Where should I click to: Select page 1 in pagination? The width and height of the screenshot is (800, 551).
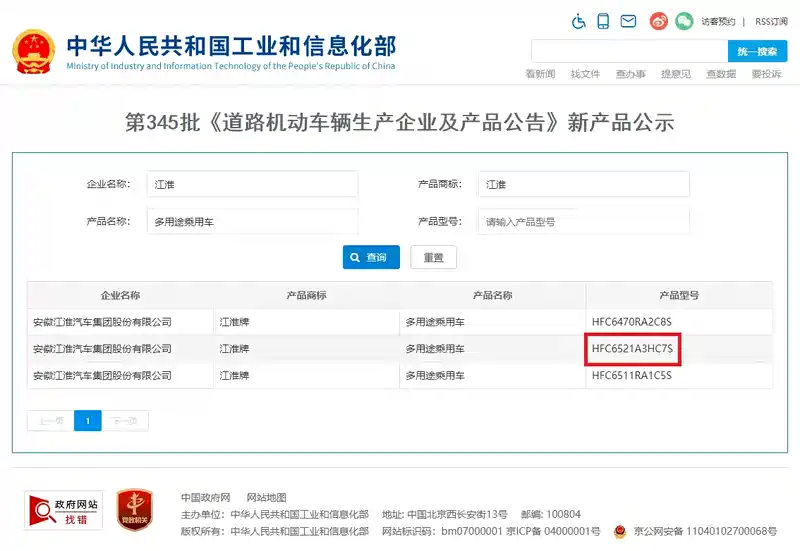tap(88, 421)
